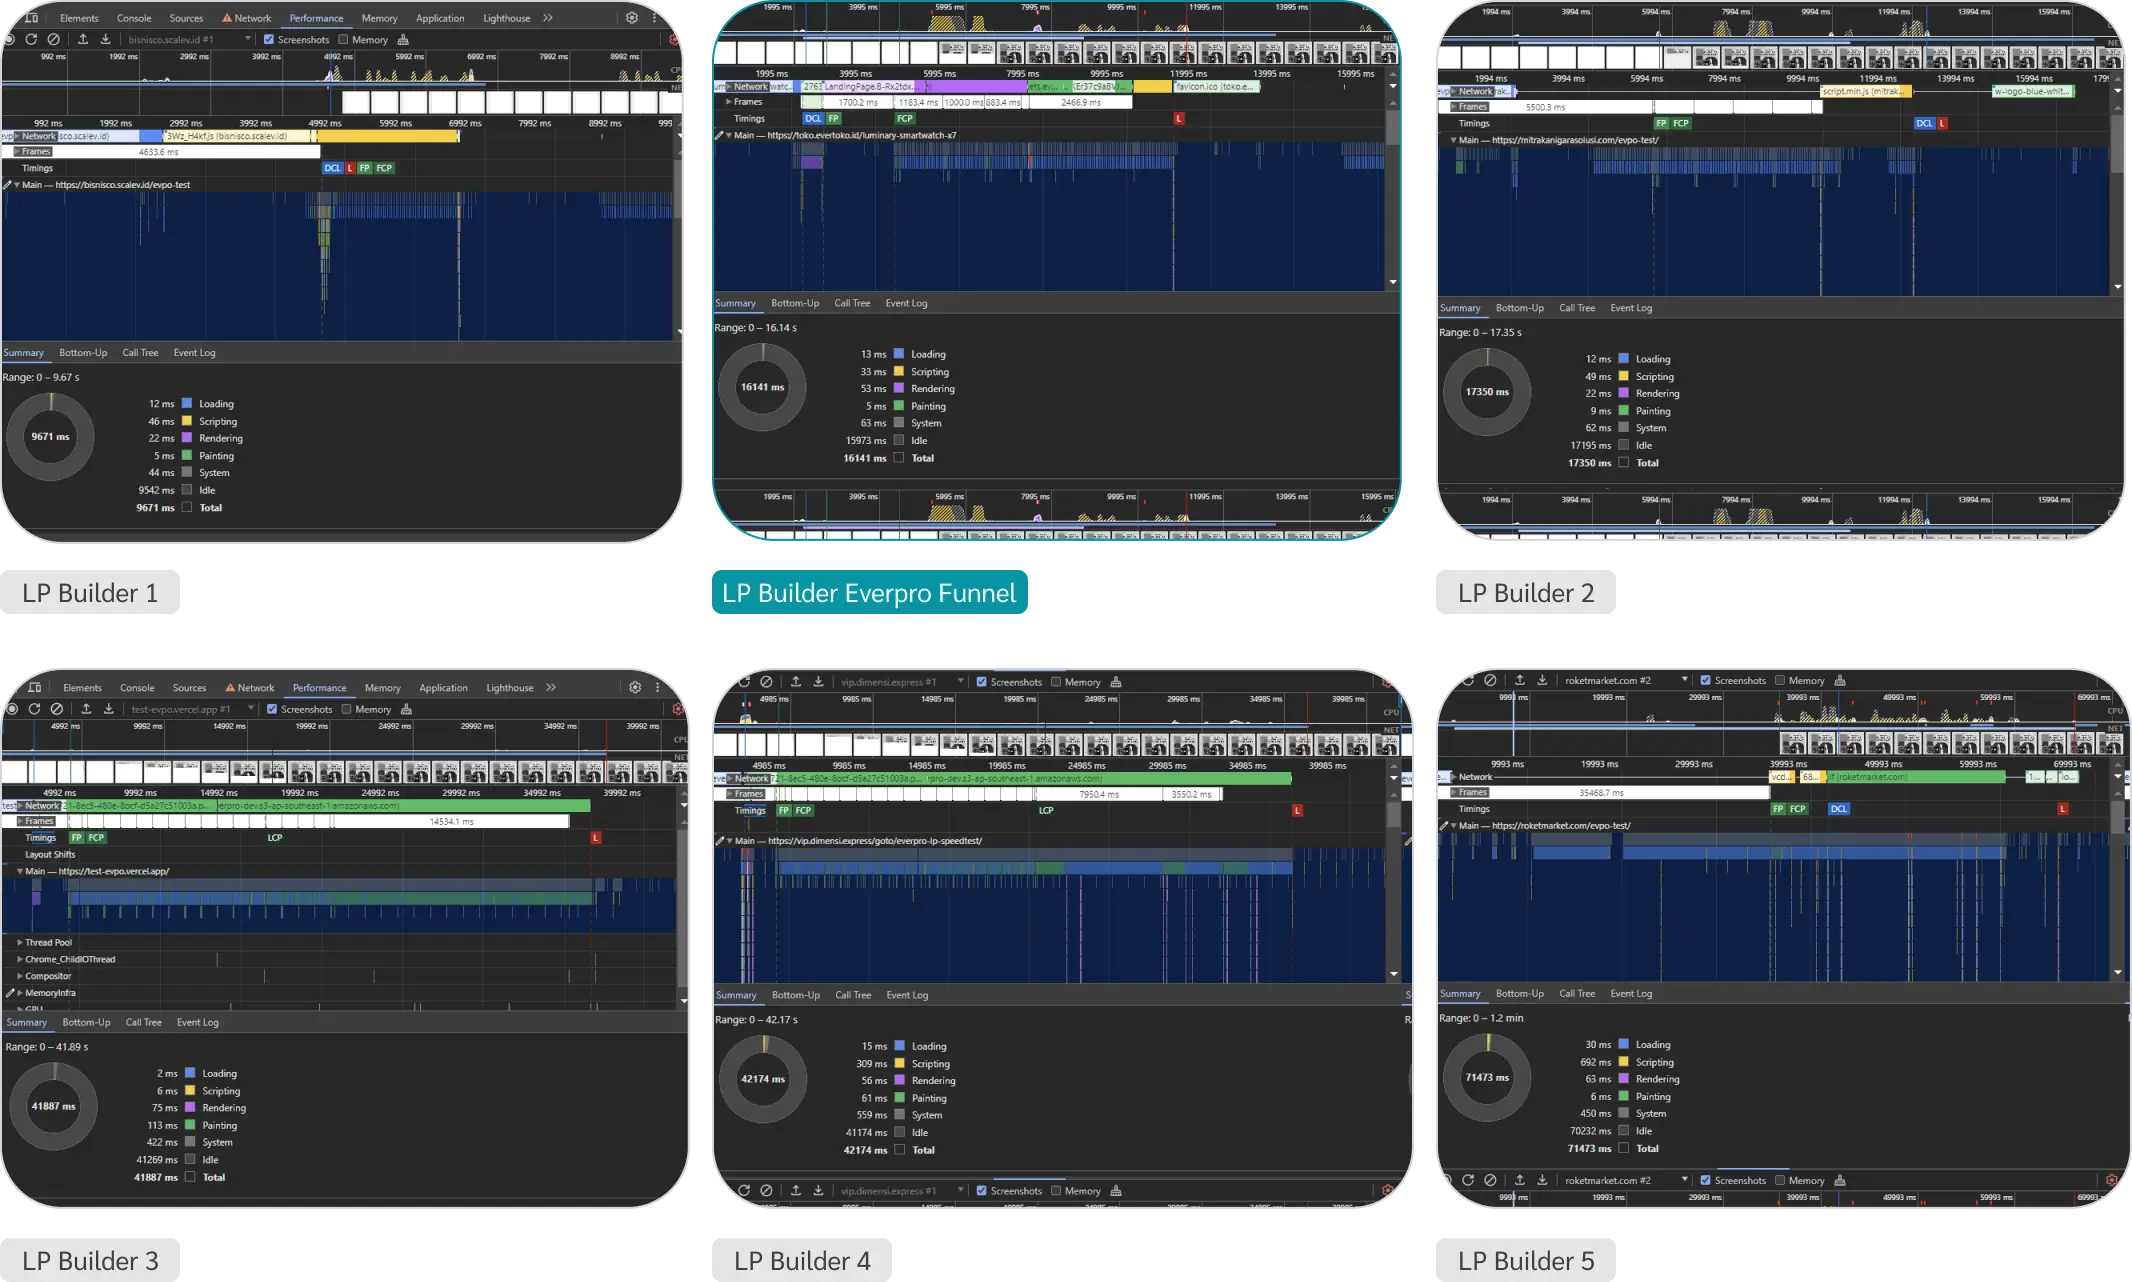Open DevTools kebab menu in LP Builder 1
The width and height of the screenshot is (2132, 1282).
tap(654, 18)
